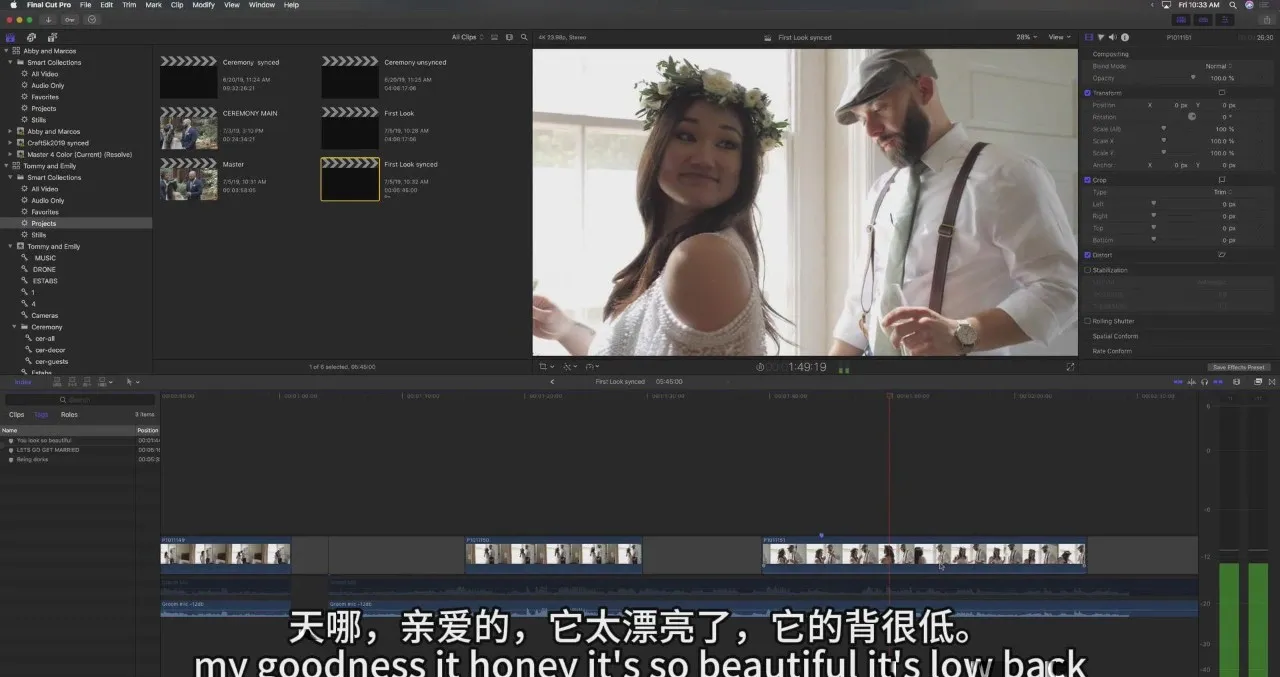Toggle viewer fullscreen arrows icon

(x=1070, y=367)
